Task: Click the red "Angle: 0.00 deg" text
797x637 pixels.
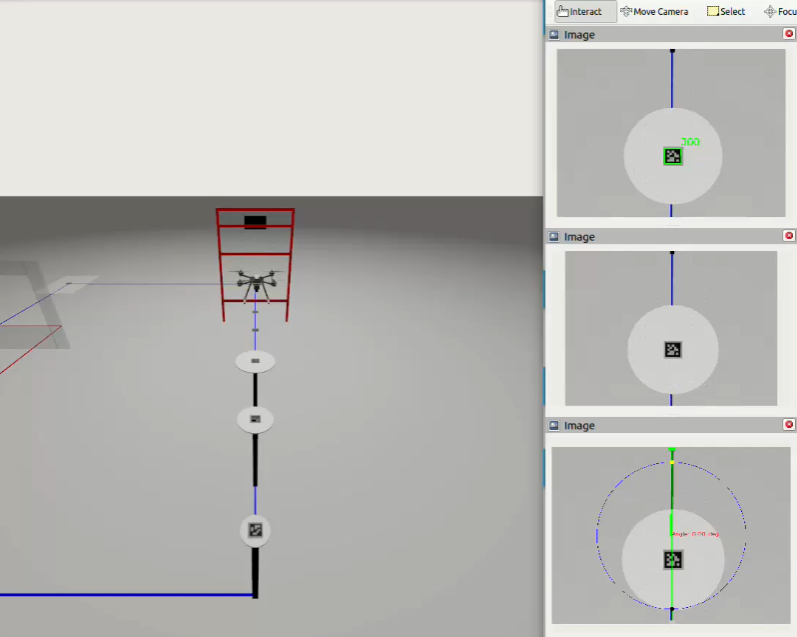Action: tap(695, 534)
